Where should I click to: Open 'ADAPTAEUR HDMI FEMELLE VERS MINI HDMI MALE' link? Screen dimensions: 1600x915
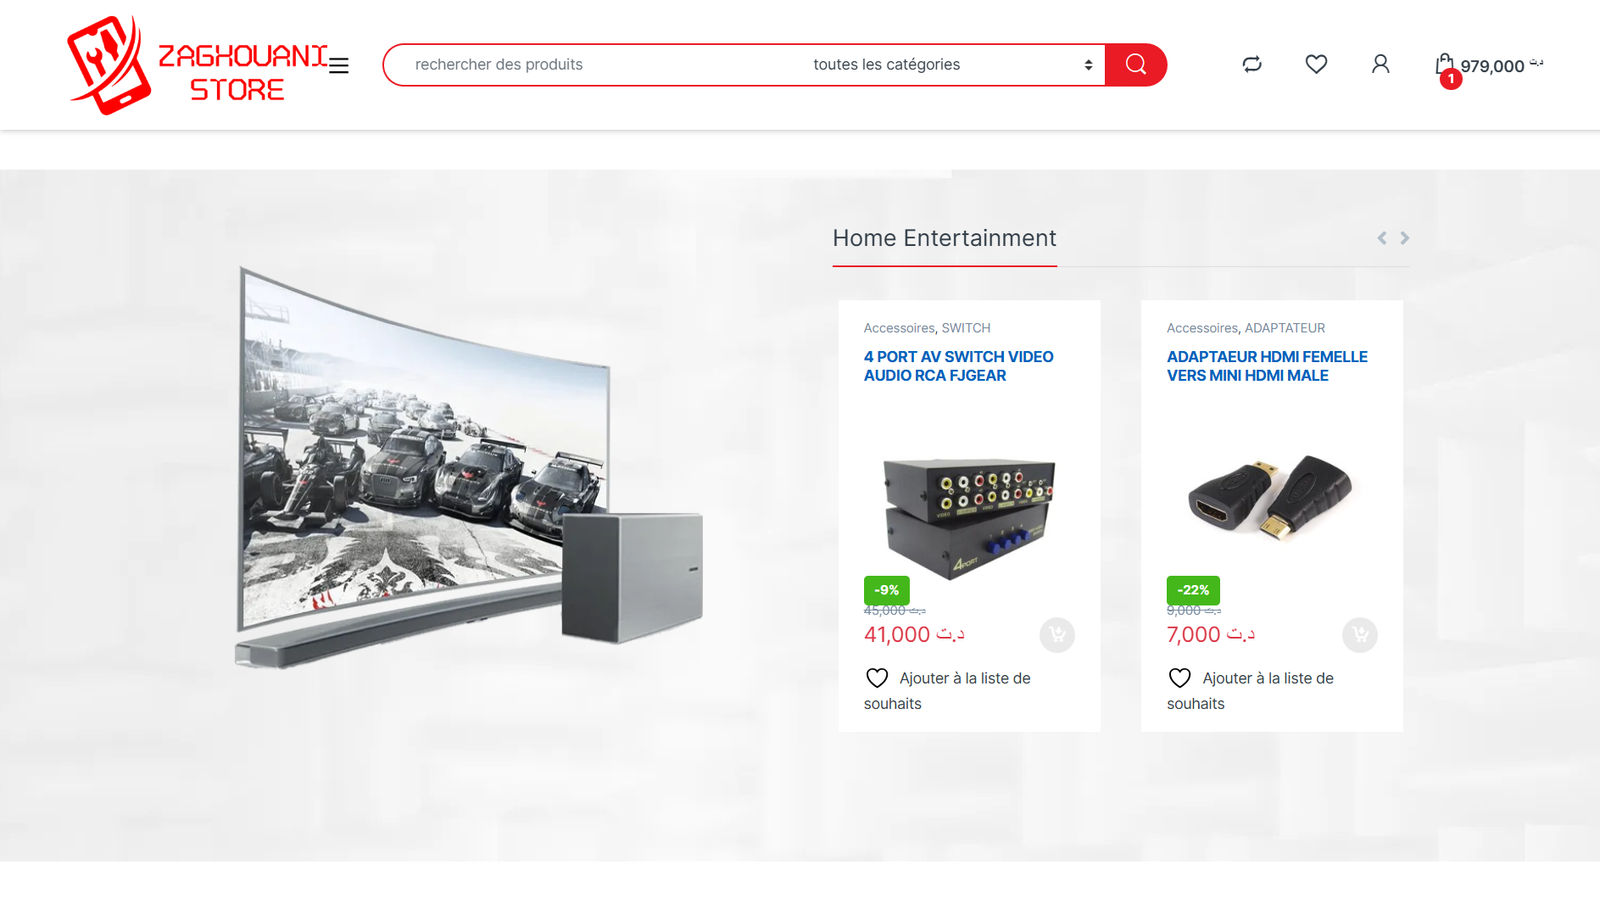[1267, 366]
